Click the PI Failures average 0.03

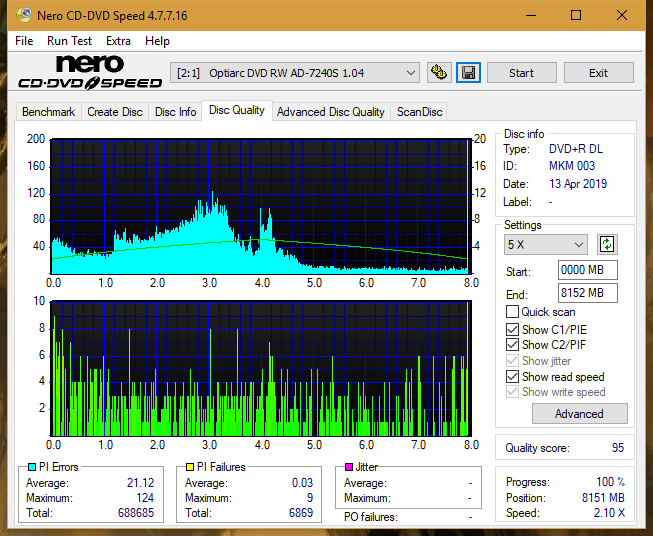(302, 483)
